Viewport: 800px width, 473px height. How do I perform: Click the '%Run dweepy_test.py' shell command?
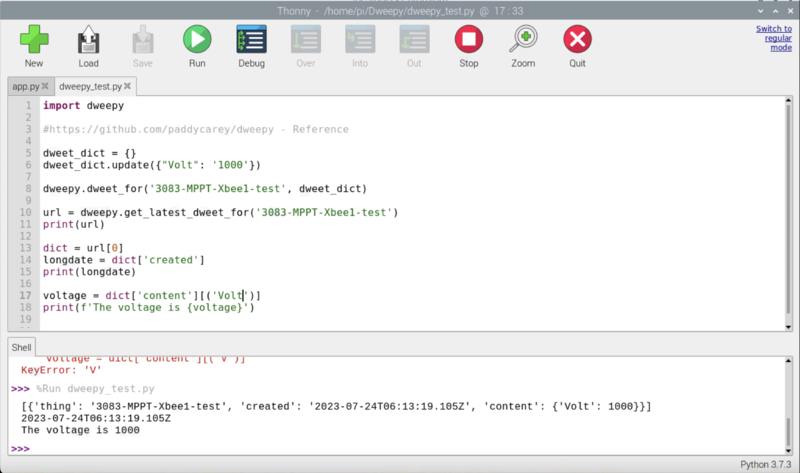tap(95, 389)
